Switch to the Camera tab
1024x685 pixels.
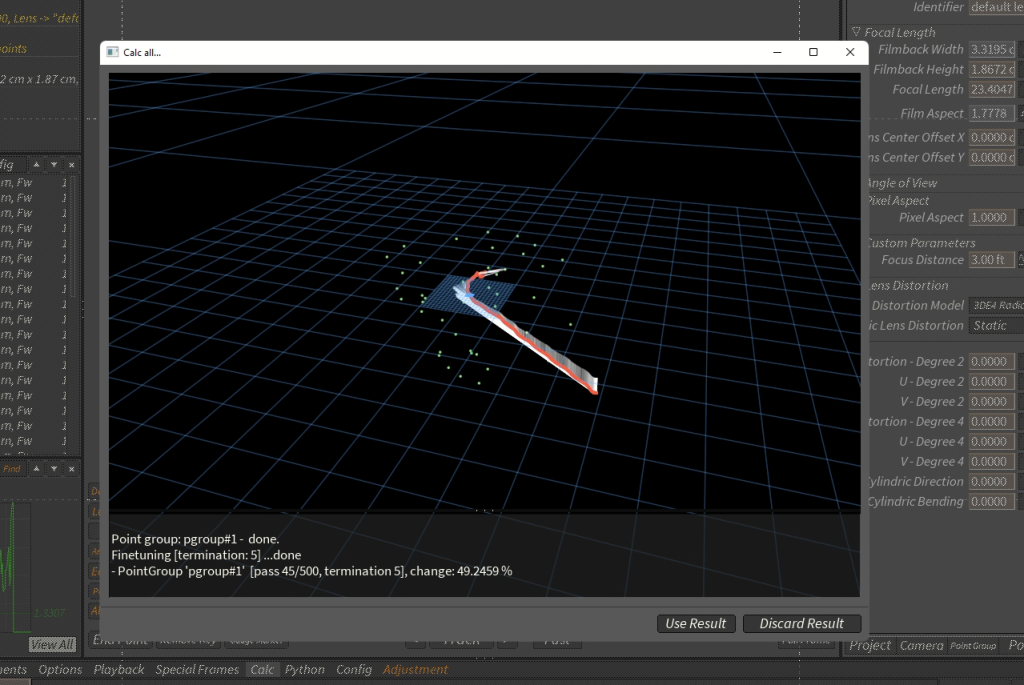[921, 645]
